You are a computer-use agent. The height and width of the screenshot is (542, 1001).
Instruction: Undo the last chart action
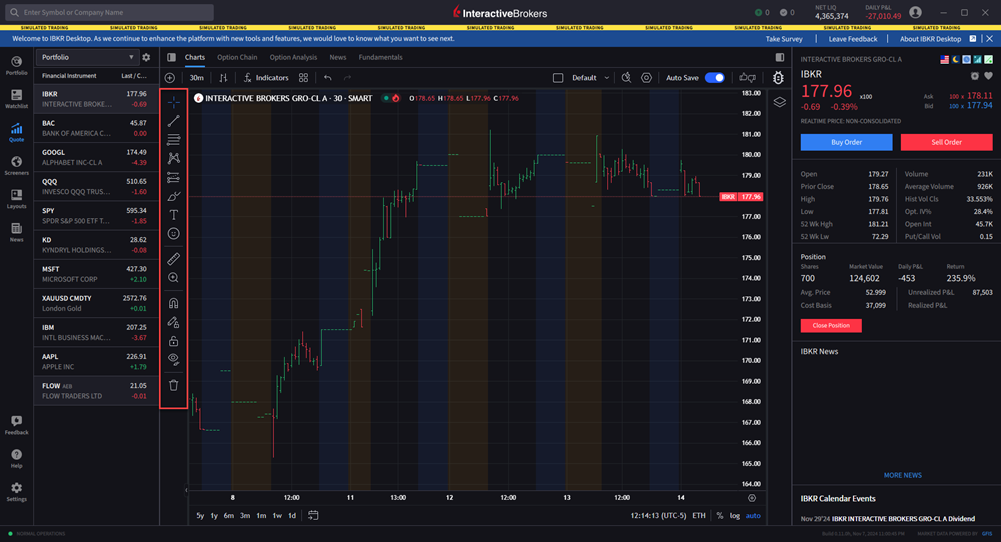[327, 78]
